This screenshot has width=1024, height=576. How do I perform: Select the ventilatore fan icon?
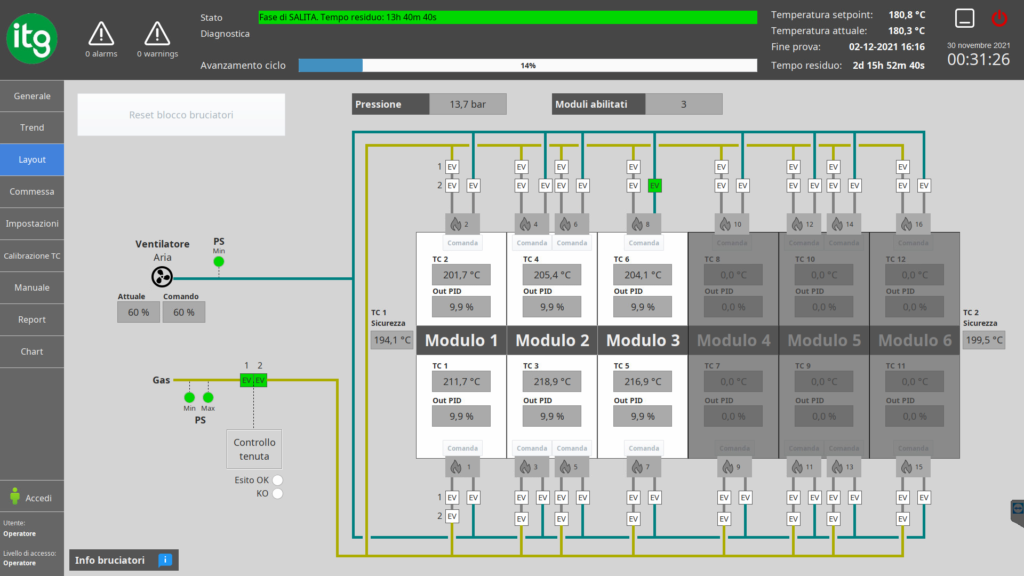click(x=162, y=277)
